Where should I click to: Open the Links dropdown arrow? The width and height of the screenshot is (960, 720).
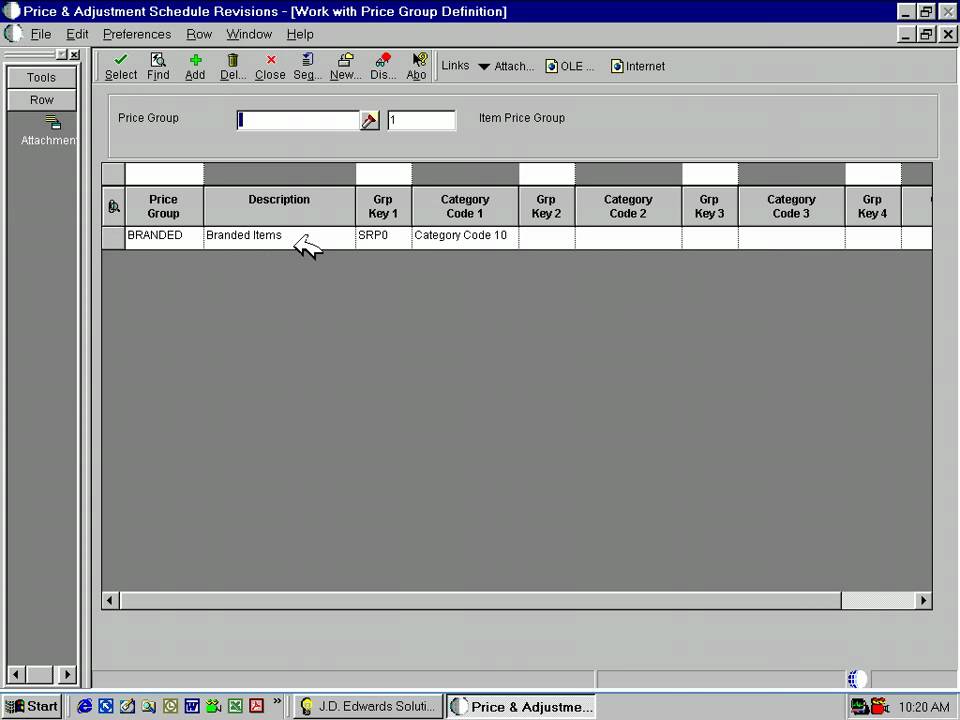(x=484, y=67)
